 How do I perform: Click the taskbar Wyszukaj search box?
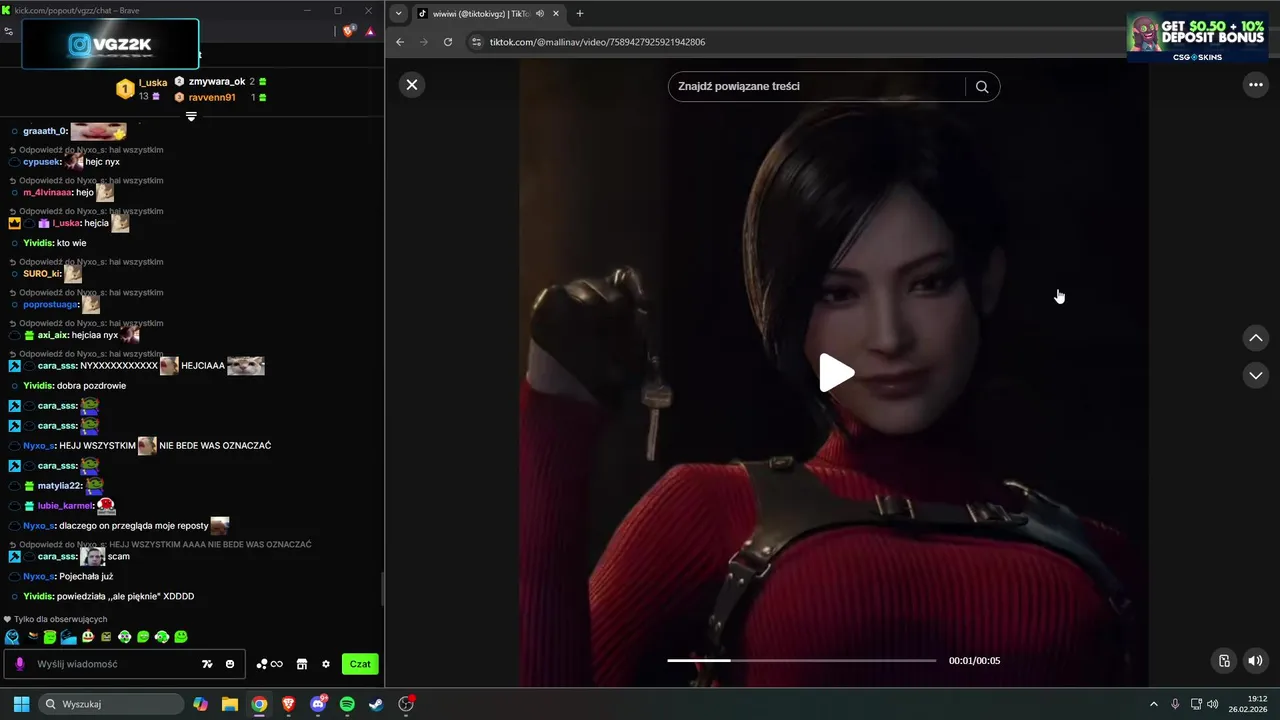(111, 704)
